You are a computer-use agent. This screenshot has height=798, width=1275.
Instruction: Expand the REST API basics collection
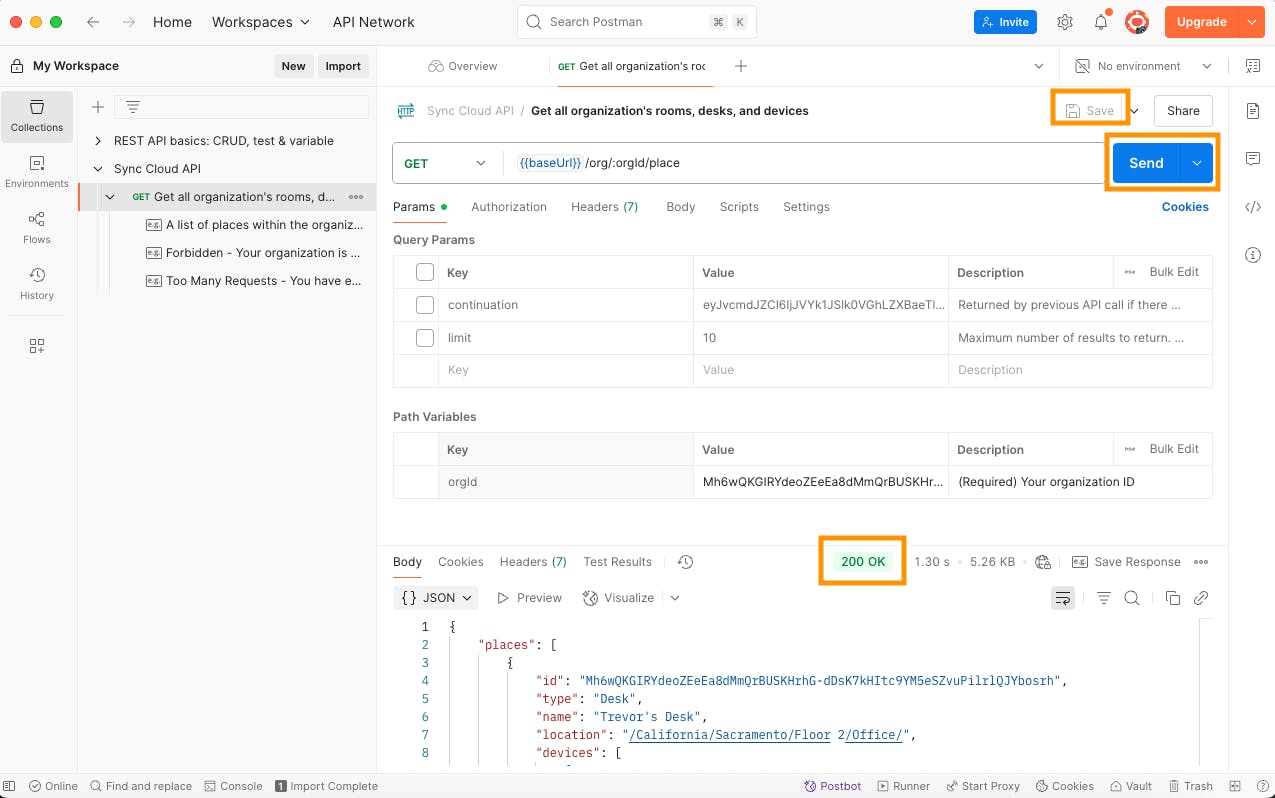point(98,141)
